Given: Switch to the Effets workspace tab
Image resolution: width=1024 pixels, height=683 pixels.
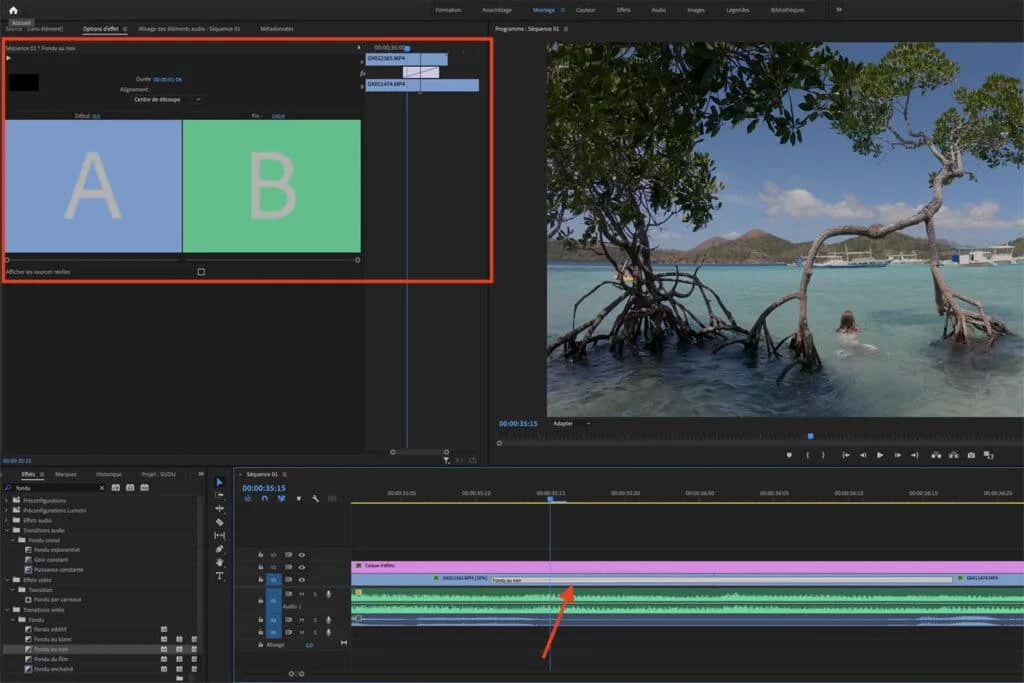Looking at the screenshot, I should click(624, 10).
